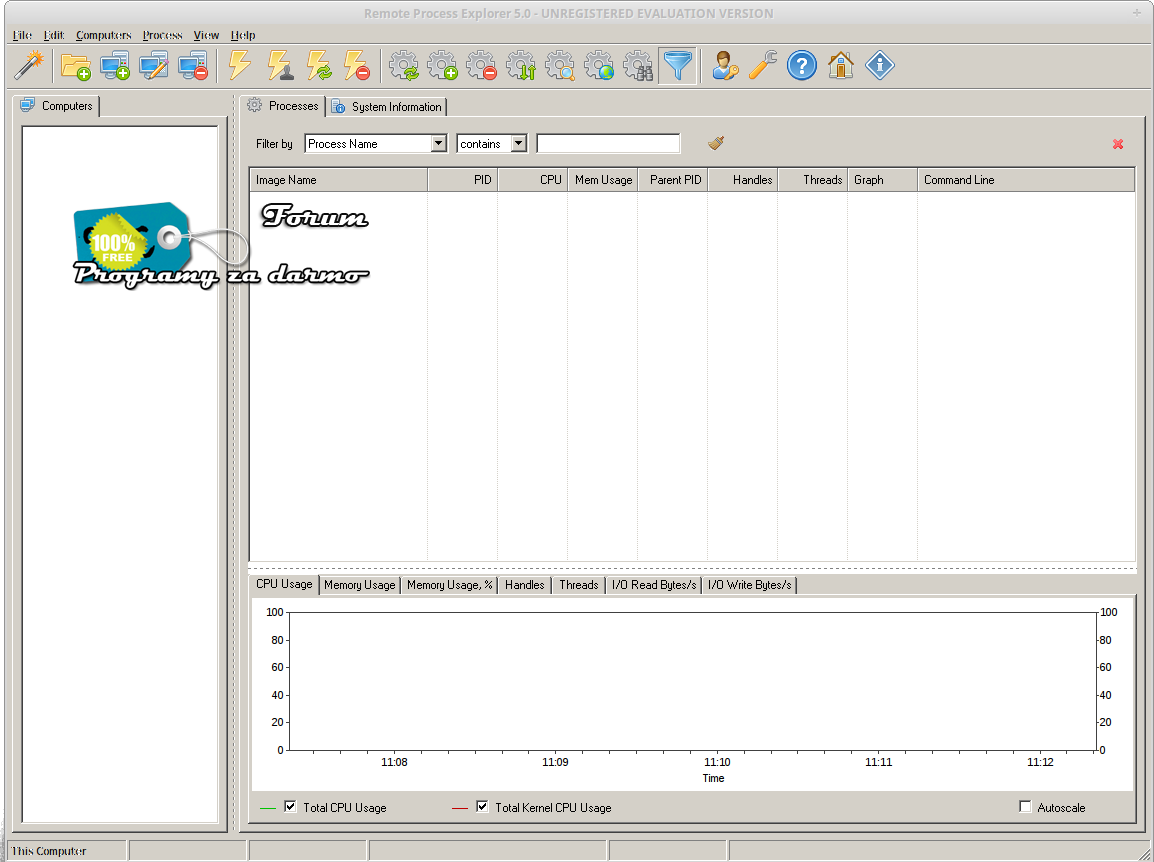Sort by Handles column header

(743, 180)
